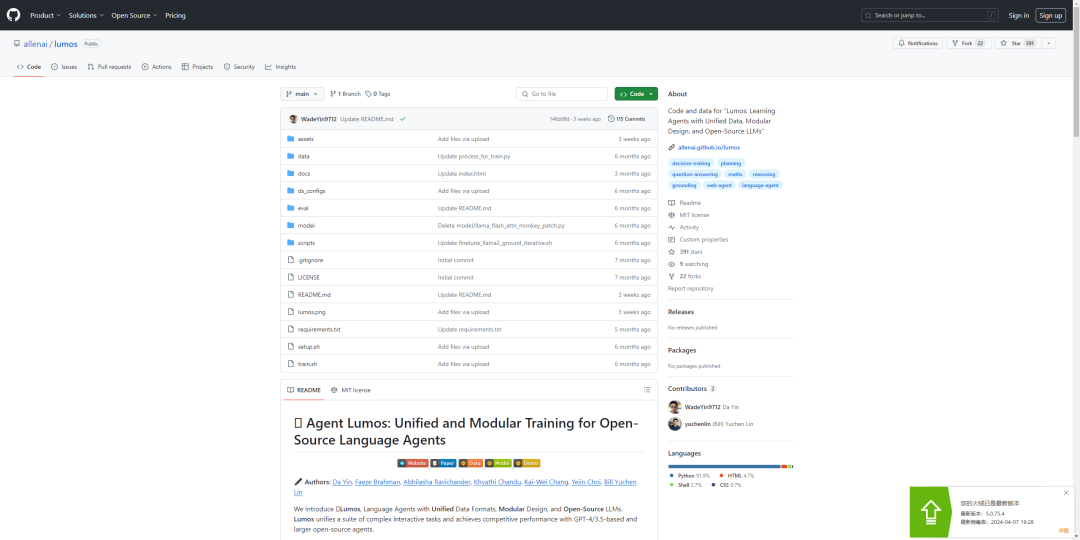
Task: Open the Da Yin author link
Action: [x=342, y=482]
